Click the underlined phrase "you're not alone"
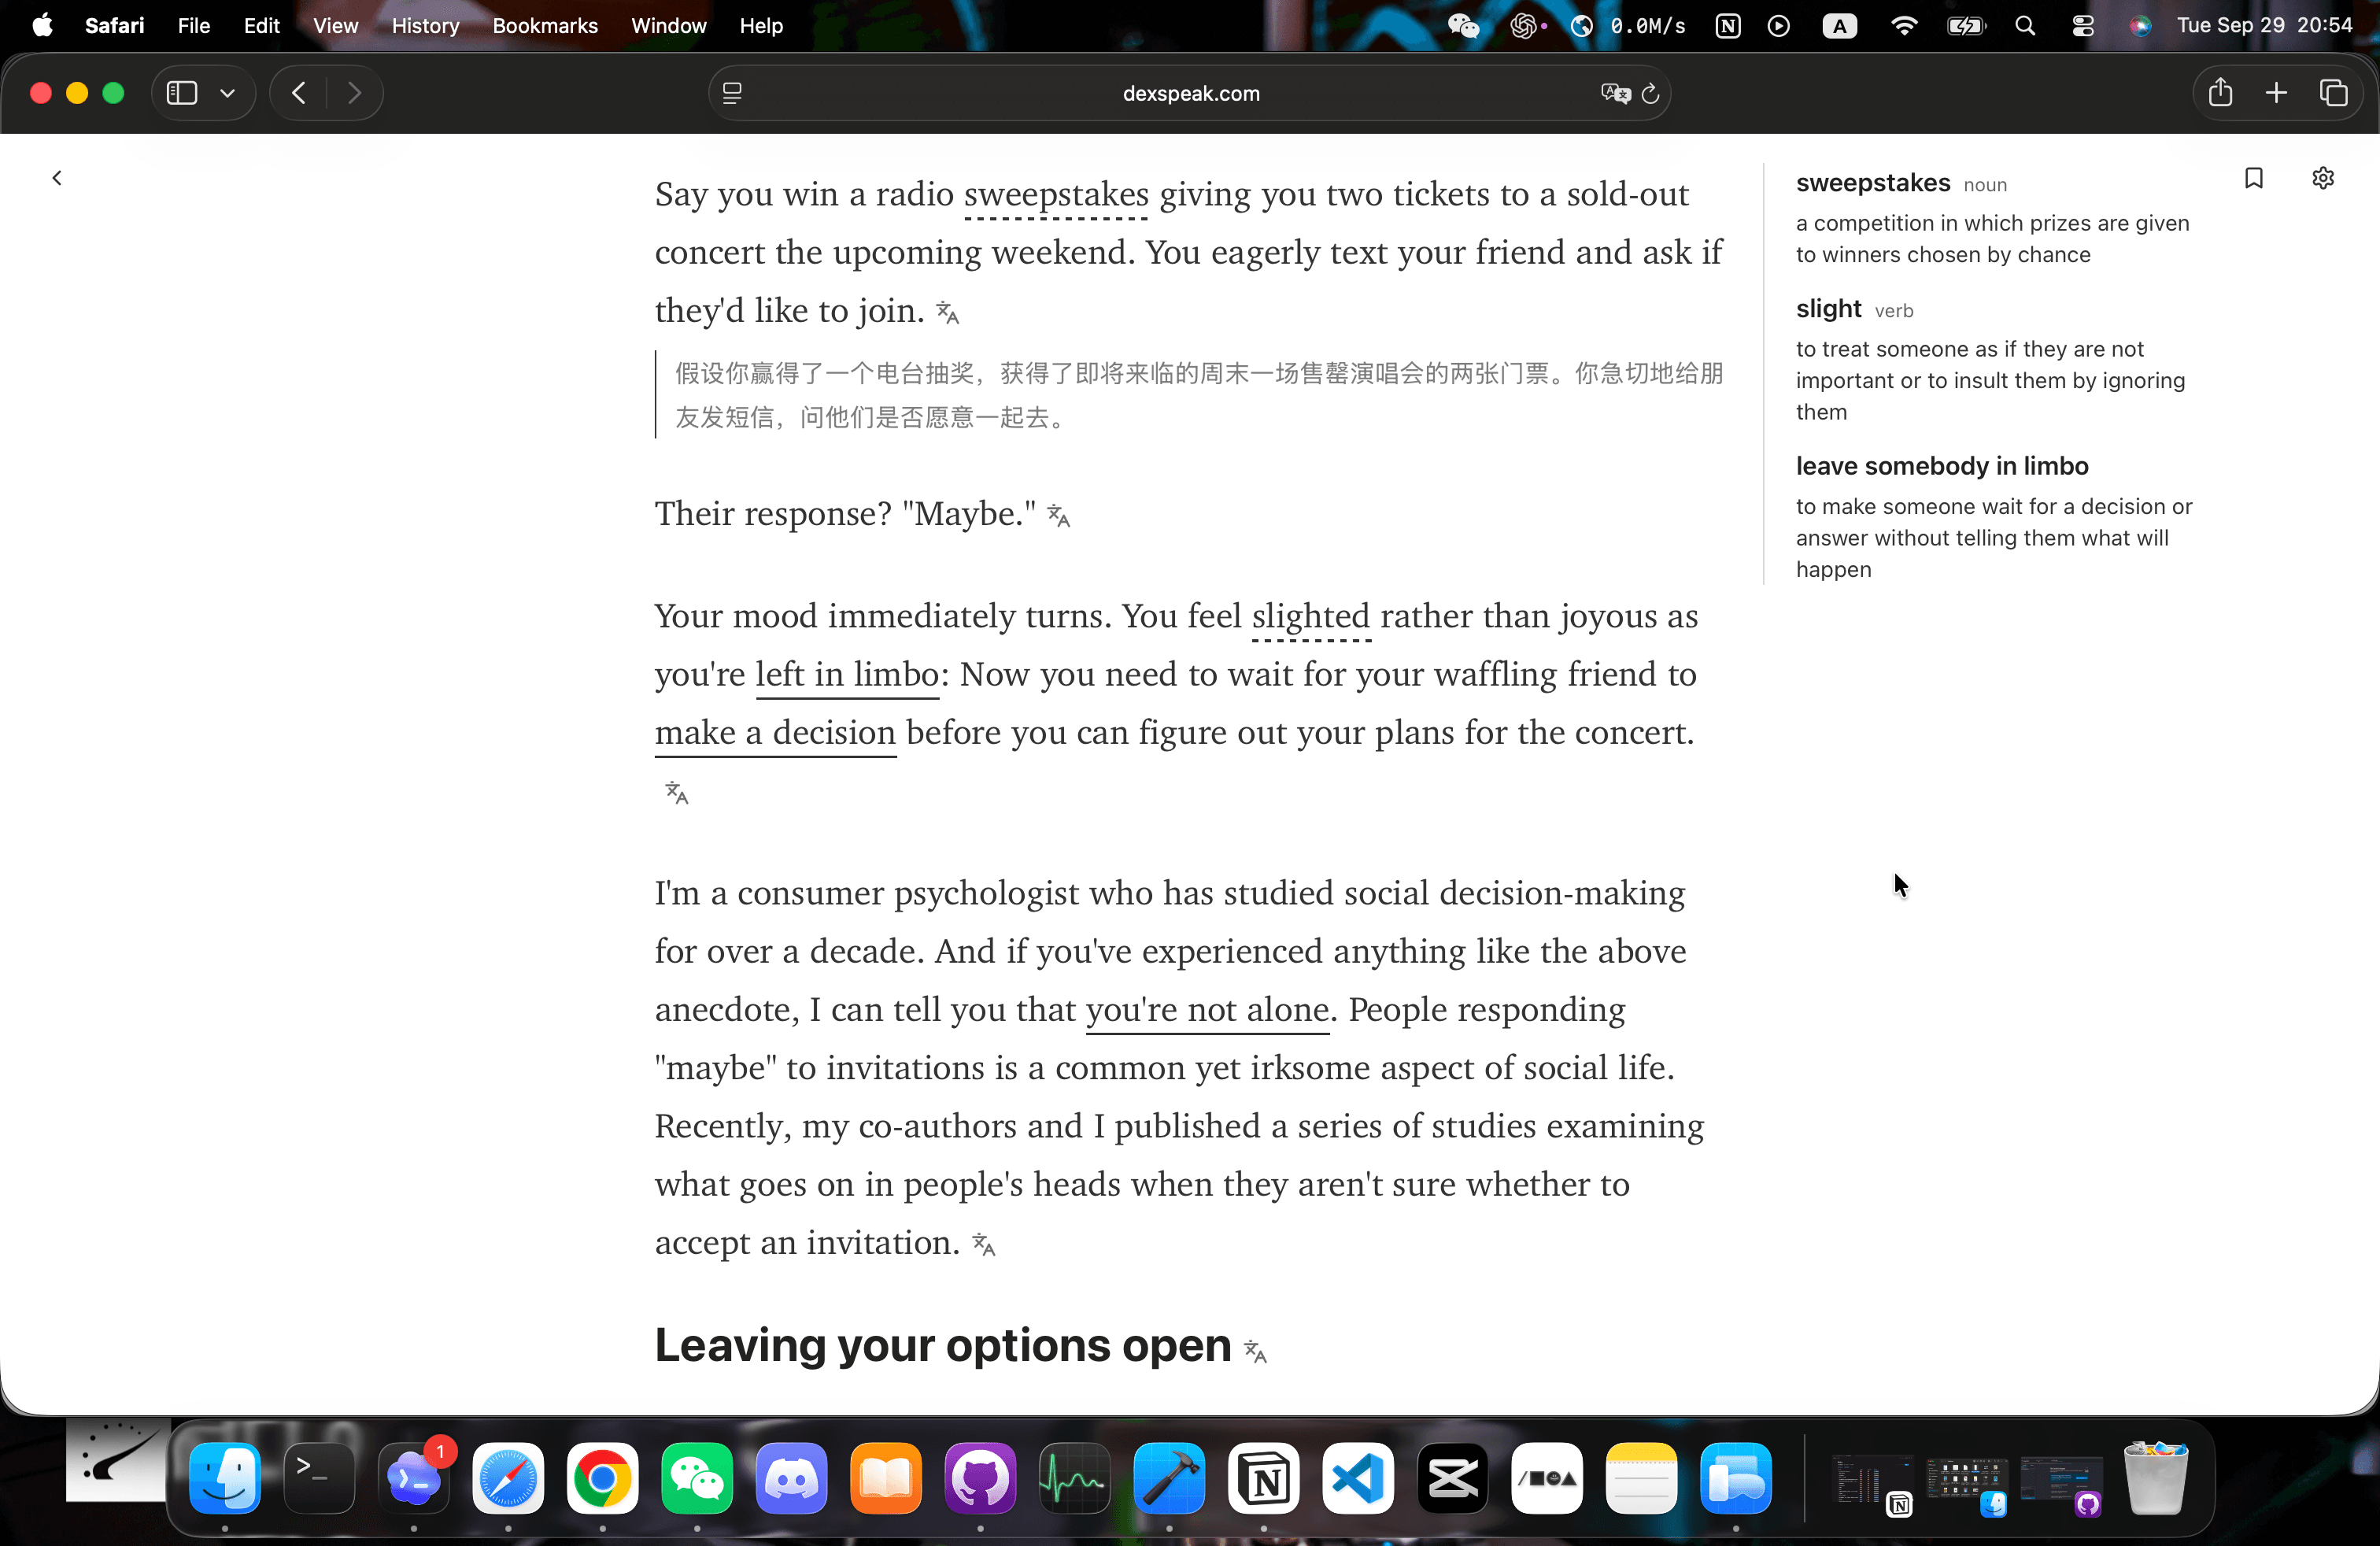This screenshot has width=2380, height=1546. click(x=1208, y=1010)
